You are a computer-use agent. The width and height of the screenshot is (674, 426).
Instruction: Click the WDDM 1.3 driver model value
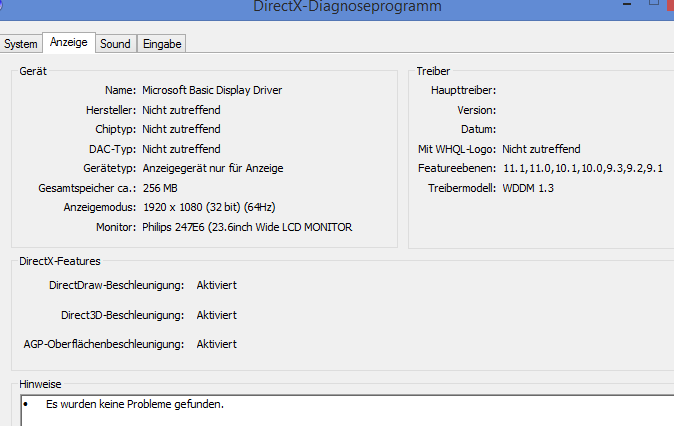tap(528, 188)
